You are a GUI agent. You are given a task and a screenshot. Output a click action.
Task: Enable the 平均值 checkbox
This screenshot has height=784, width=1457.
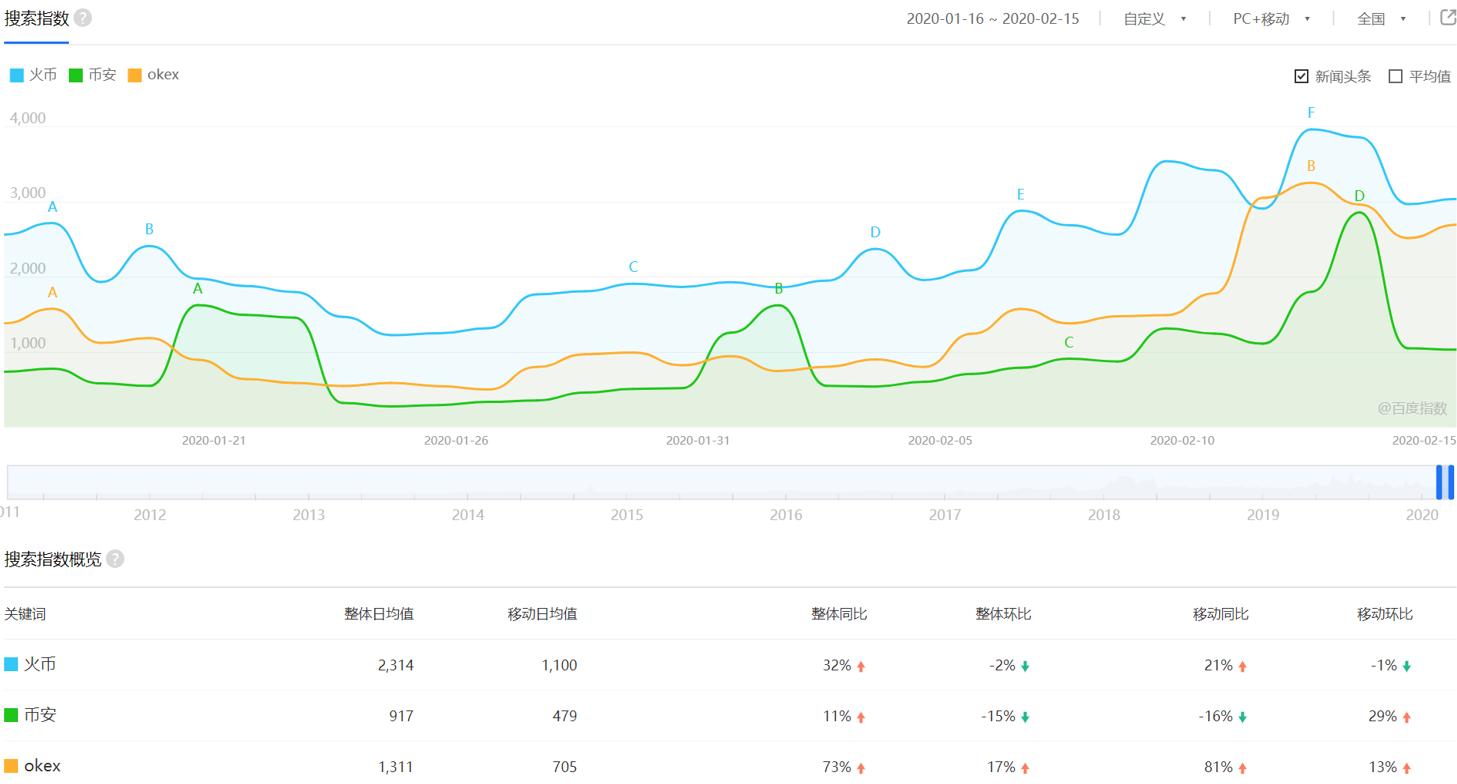pos(1395,76)
